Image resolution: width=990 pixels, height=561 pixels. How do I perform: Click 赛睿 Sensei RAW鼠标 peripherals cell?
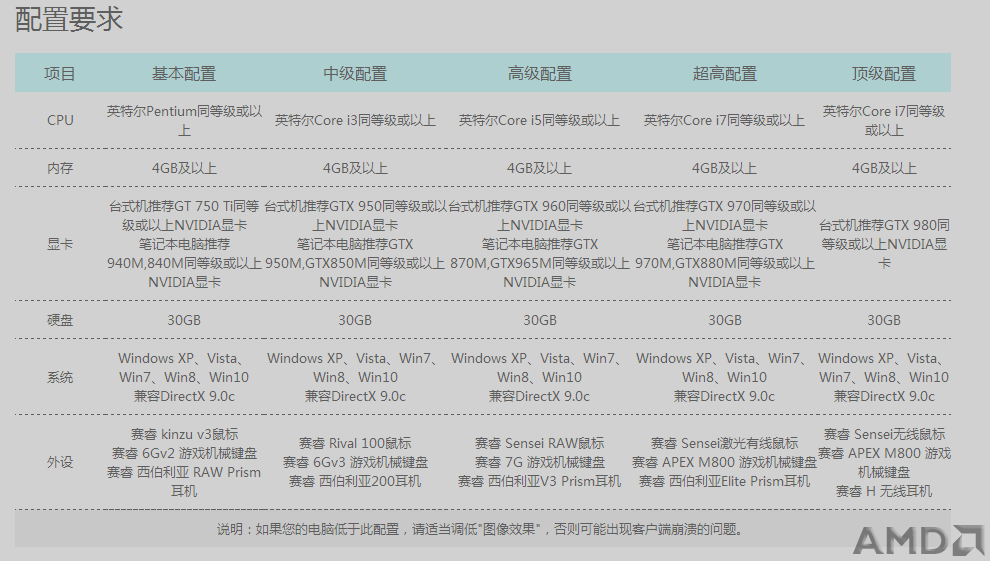(540, 462)
